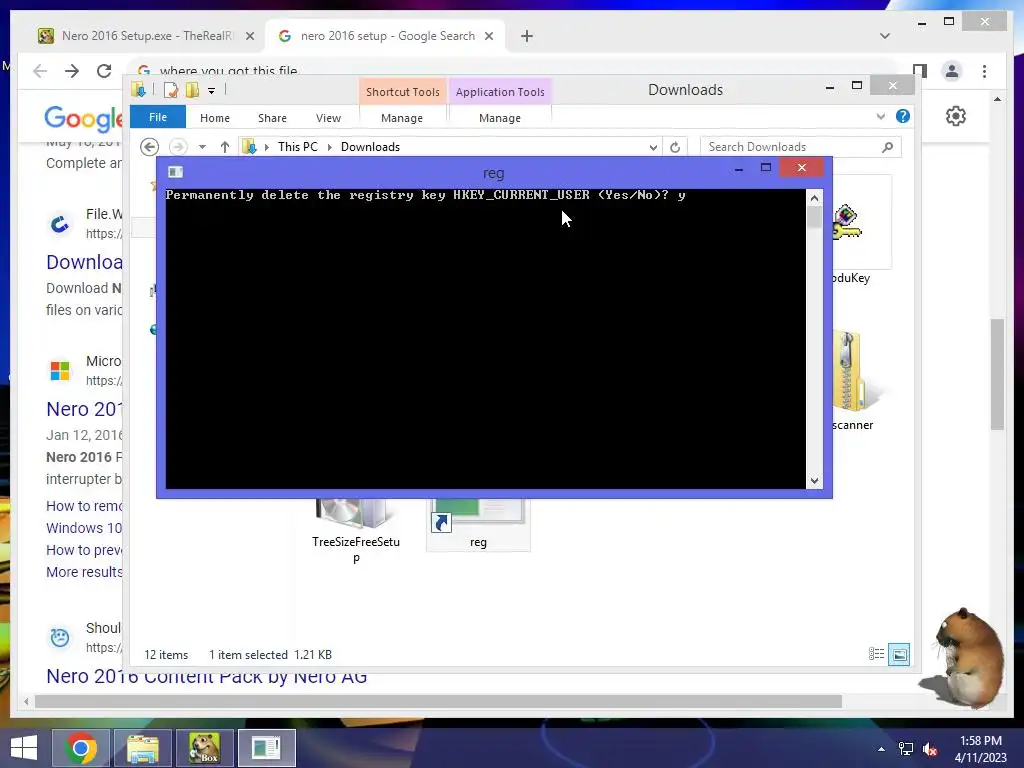The image size is (1024, 768).
Task: Go up one folder level
Action: [225, 147]
